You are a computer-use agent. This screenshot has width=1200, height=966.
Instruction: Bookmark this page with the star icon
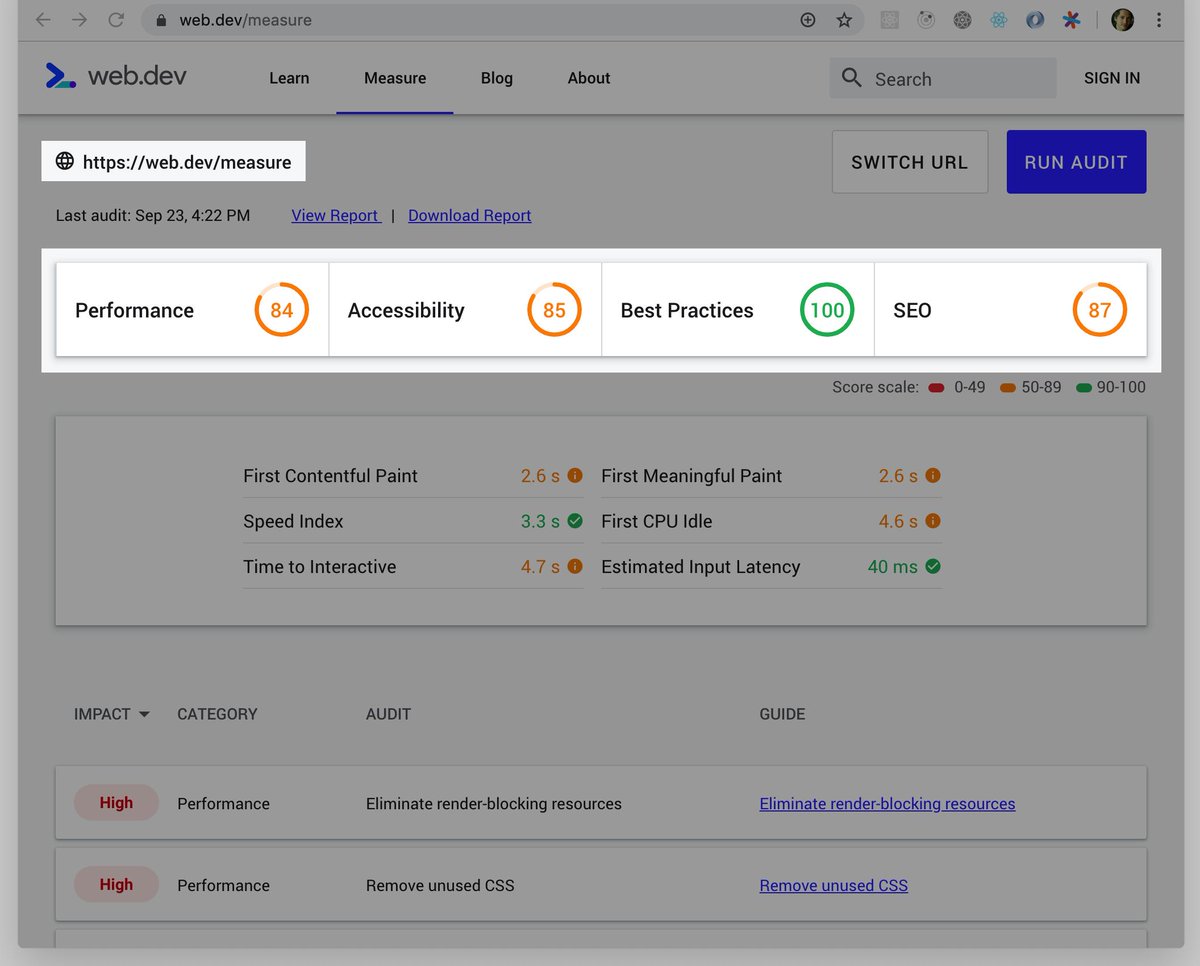(844, 20)
